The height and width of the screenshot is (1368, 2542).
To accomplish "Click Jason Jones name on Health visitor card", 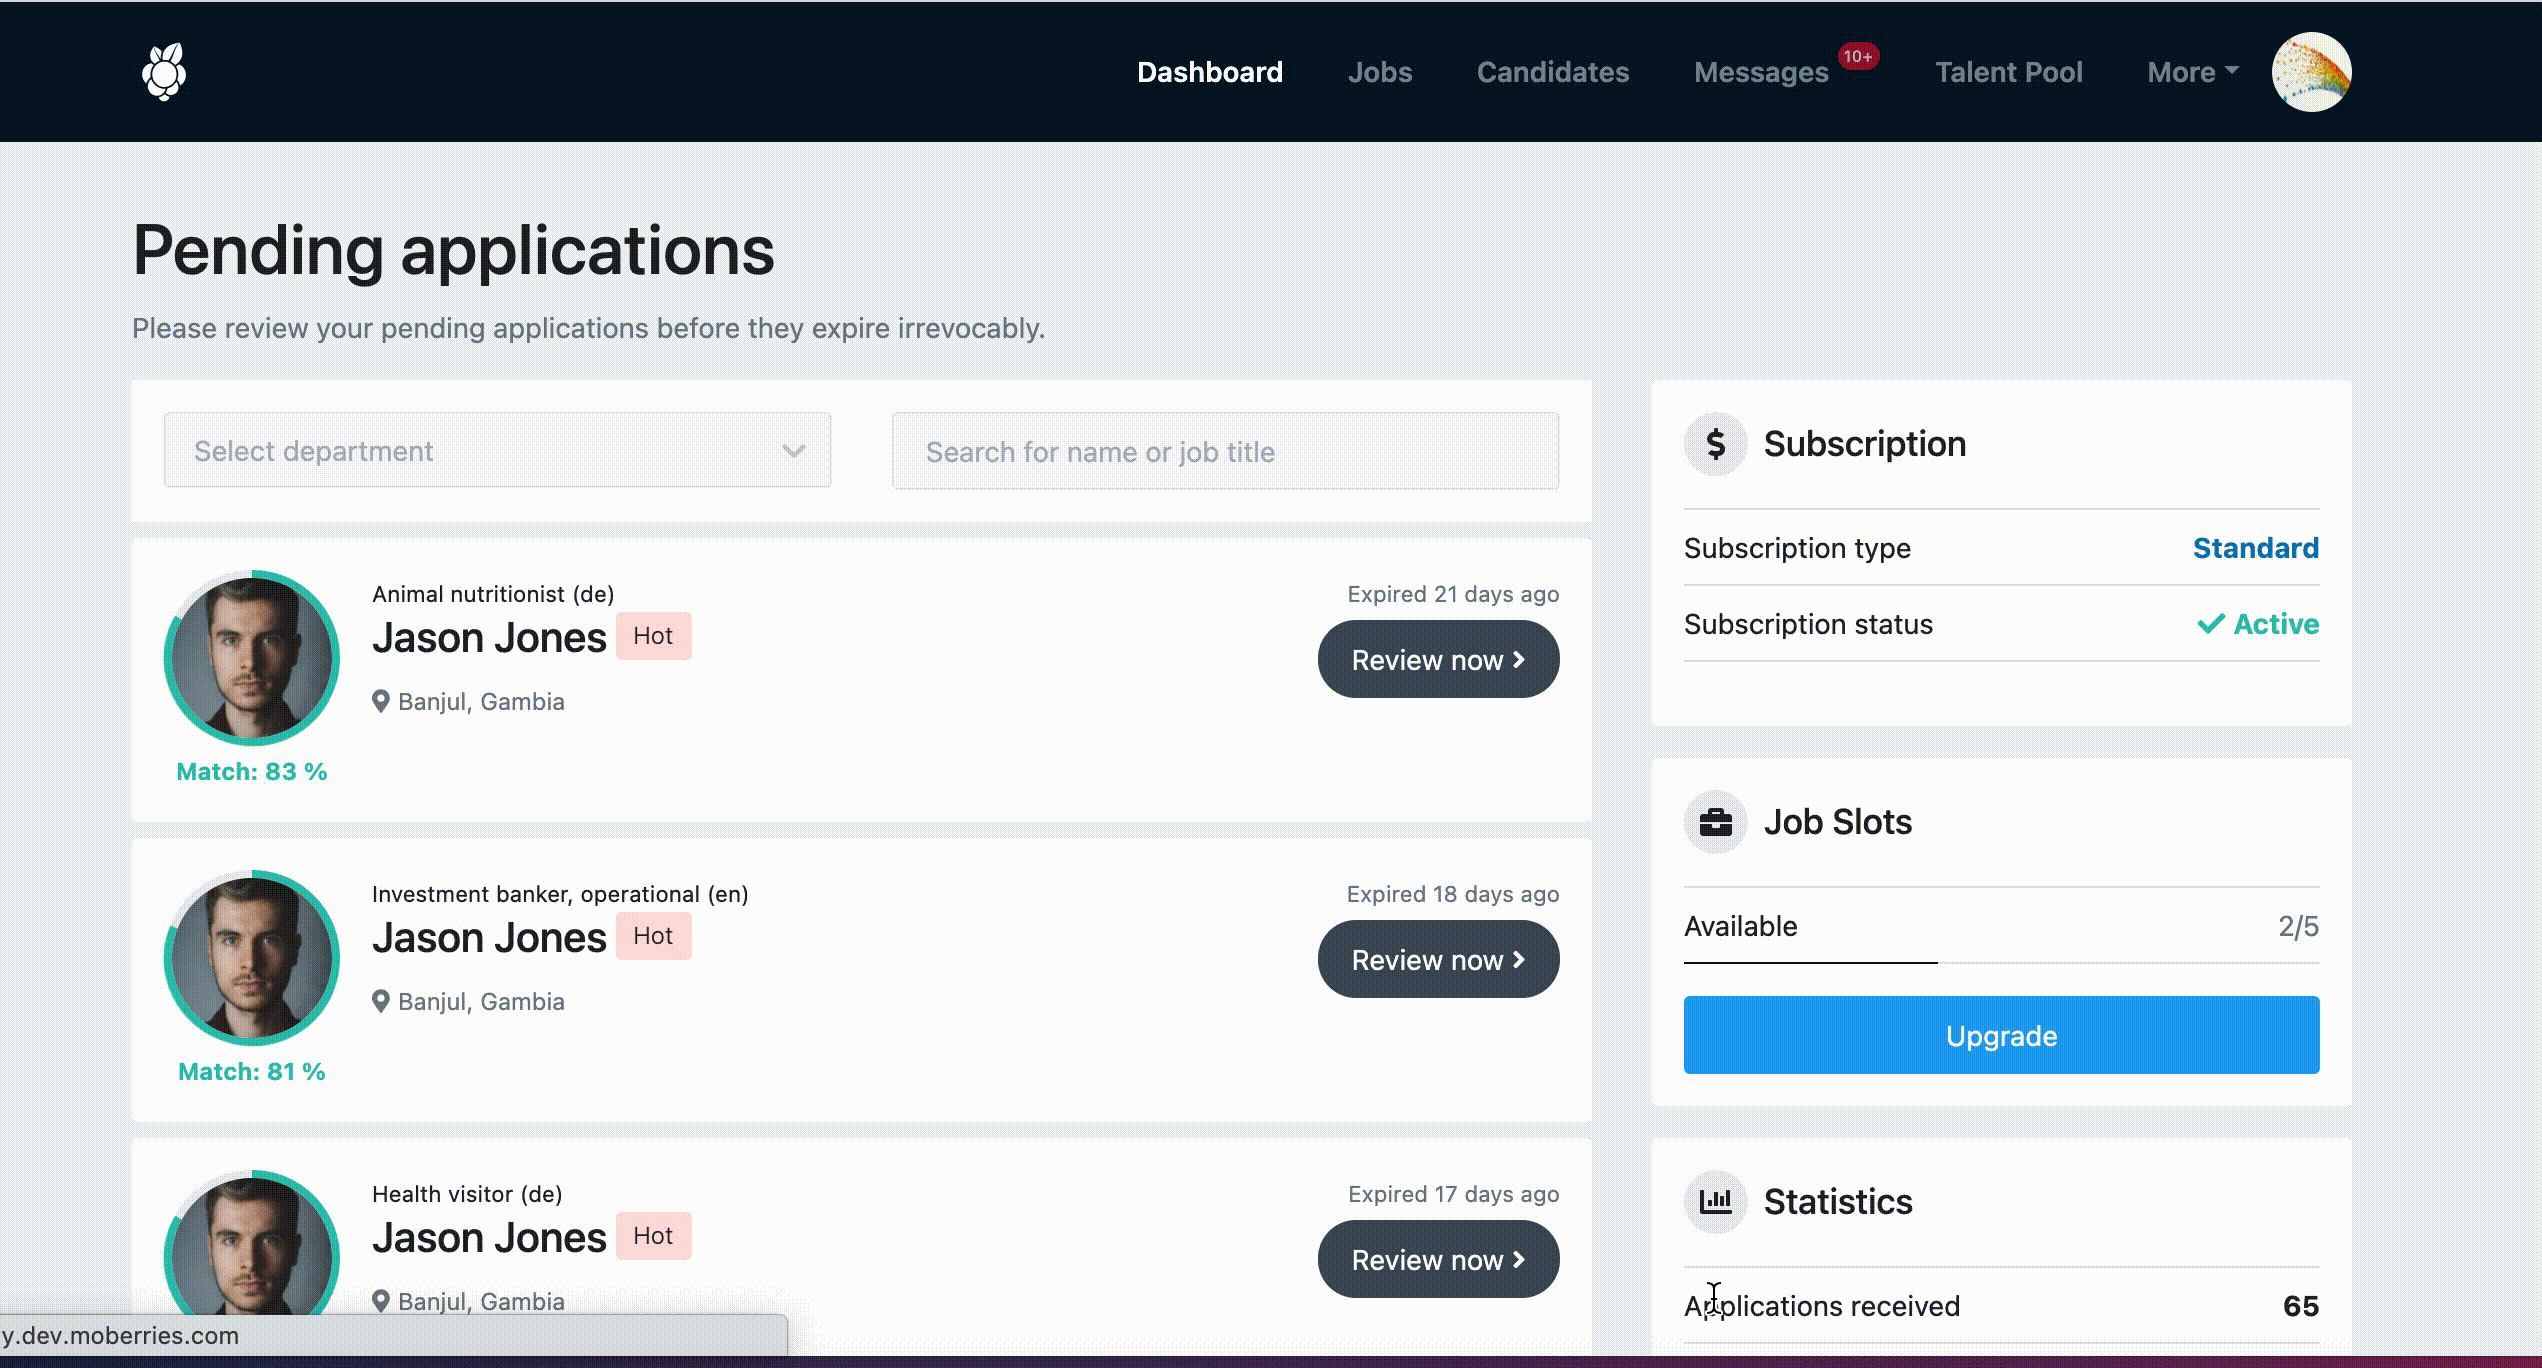I will [489, 1237].
